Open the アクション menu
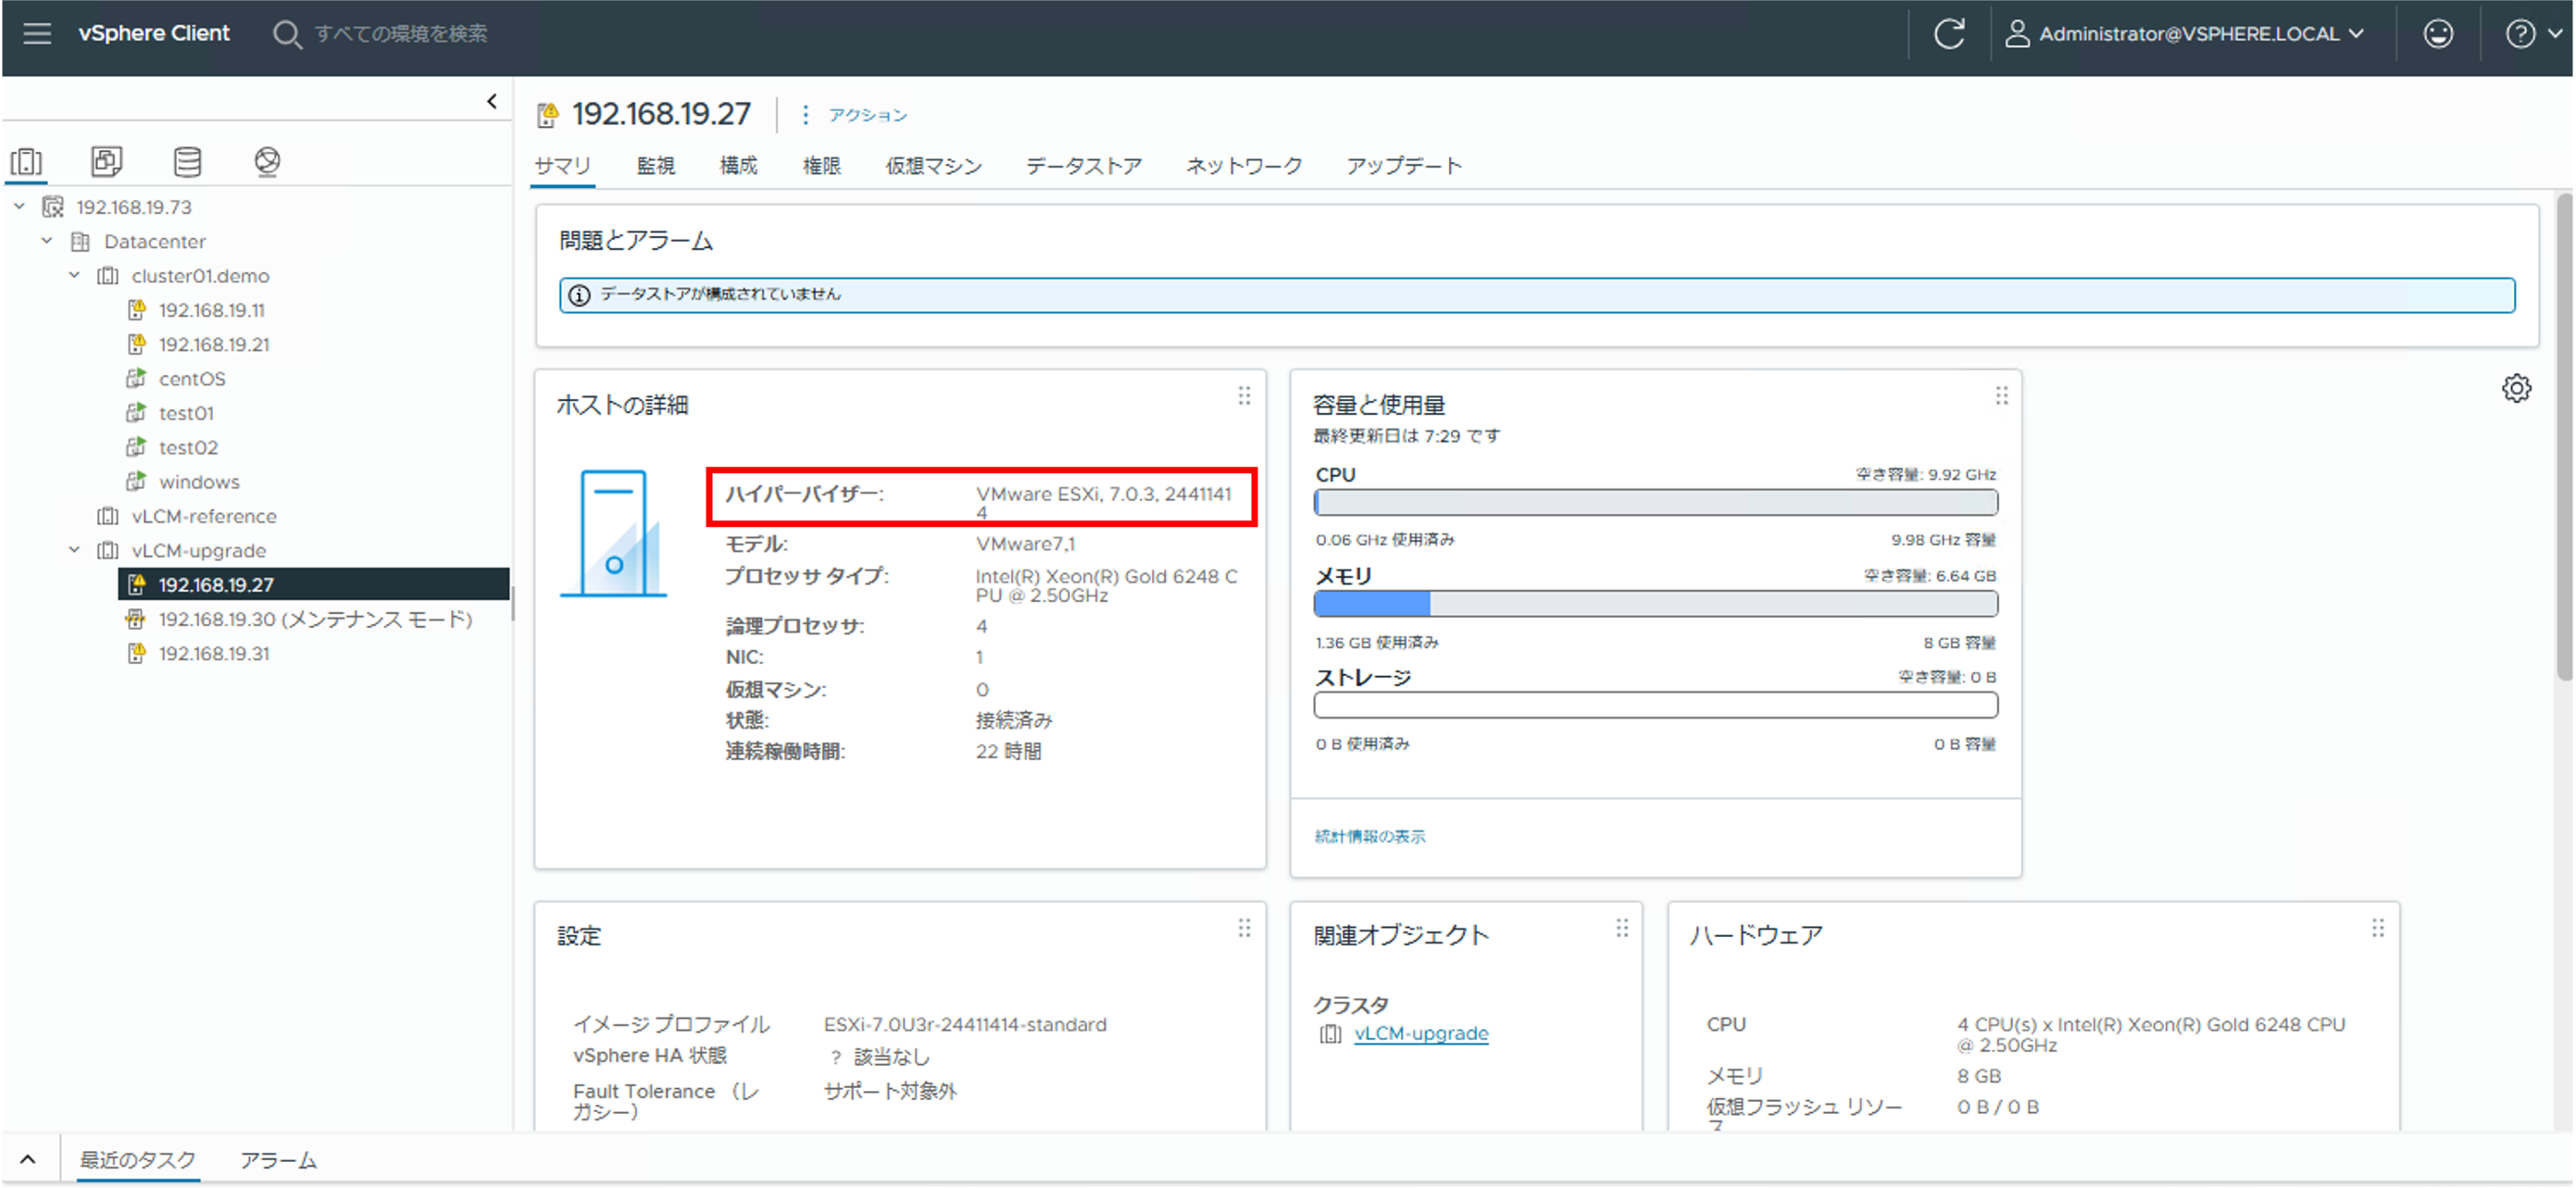 [866, 115]
